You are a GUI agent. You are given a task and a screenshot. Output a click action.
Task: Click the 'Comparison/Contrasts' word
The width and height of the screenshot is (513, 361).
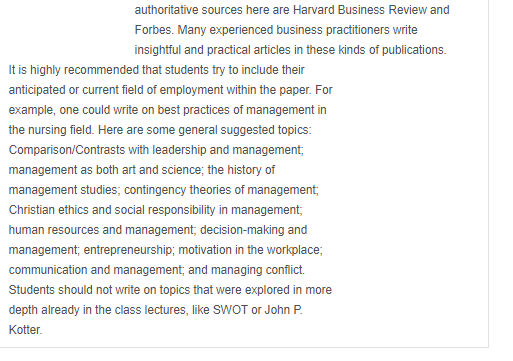[x=67, y=150]
